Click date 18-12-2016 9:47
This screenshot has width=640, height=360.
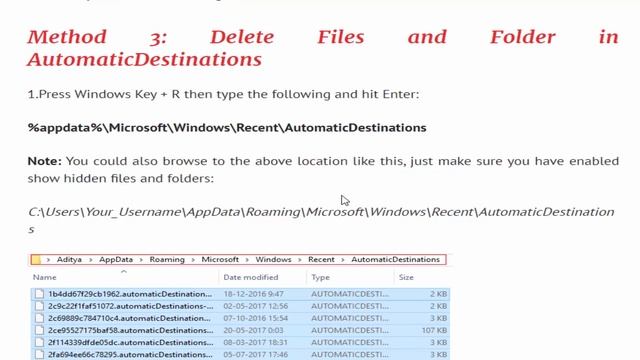click(253, 294)
